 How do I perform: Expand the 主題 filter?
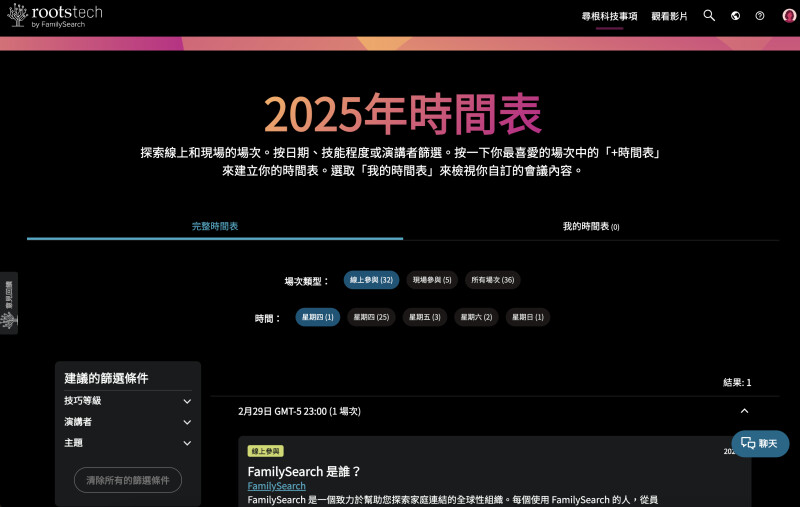click(x=128, y=443)
